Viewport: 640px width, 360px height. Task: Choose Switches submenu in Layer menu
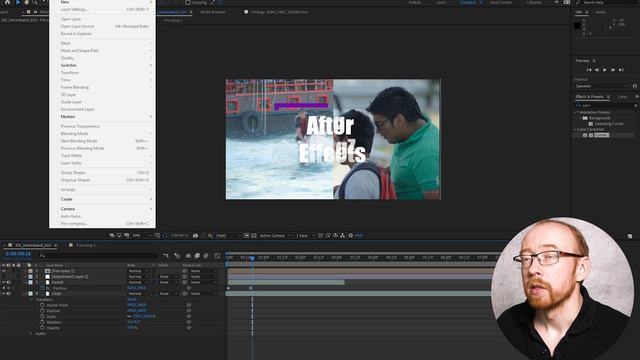click(102, 65)
